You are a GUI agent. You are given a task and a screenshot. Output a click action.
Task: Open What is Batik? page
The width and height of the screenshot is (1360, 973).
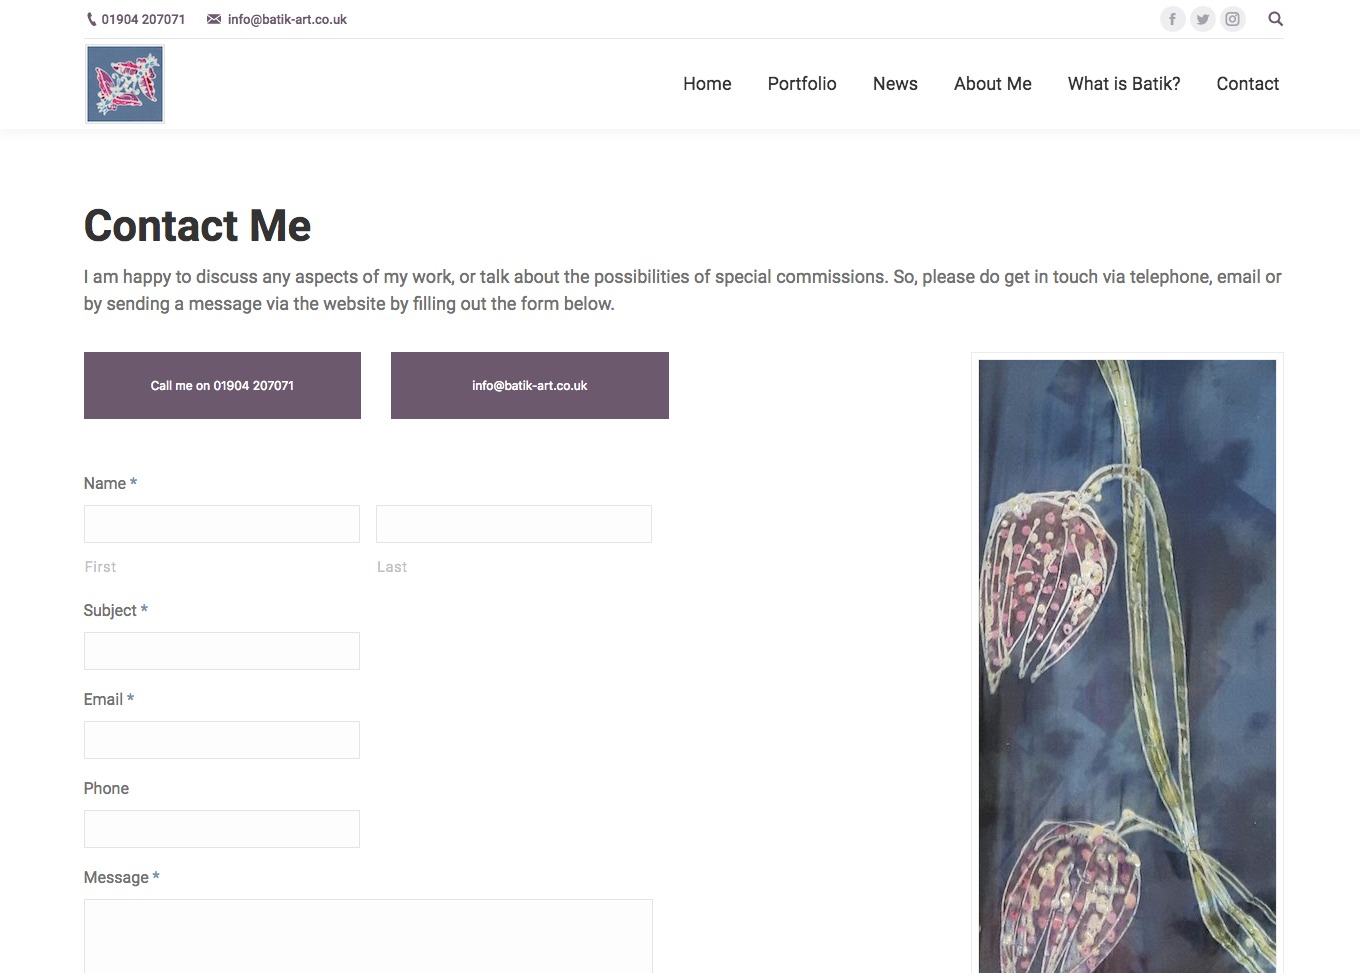[x=1124, y=84]
